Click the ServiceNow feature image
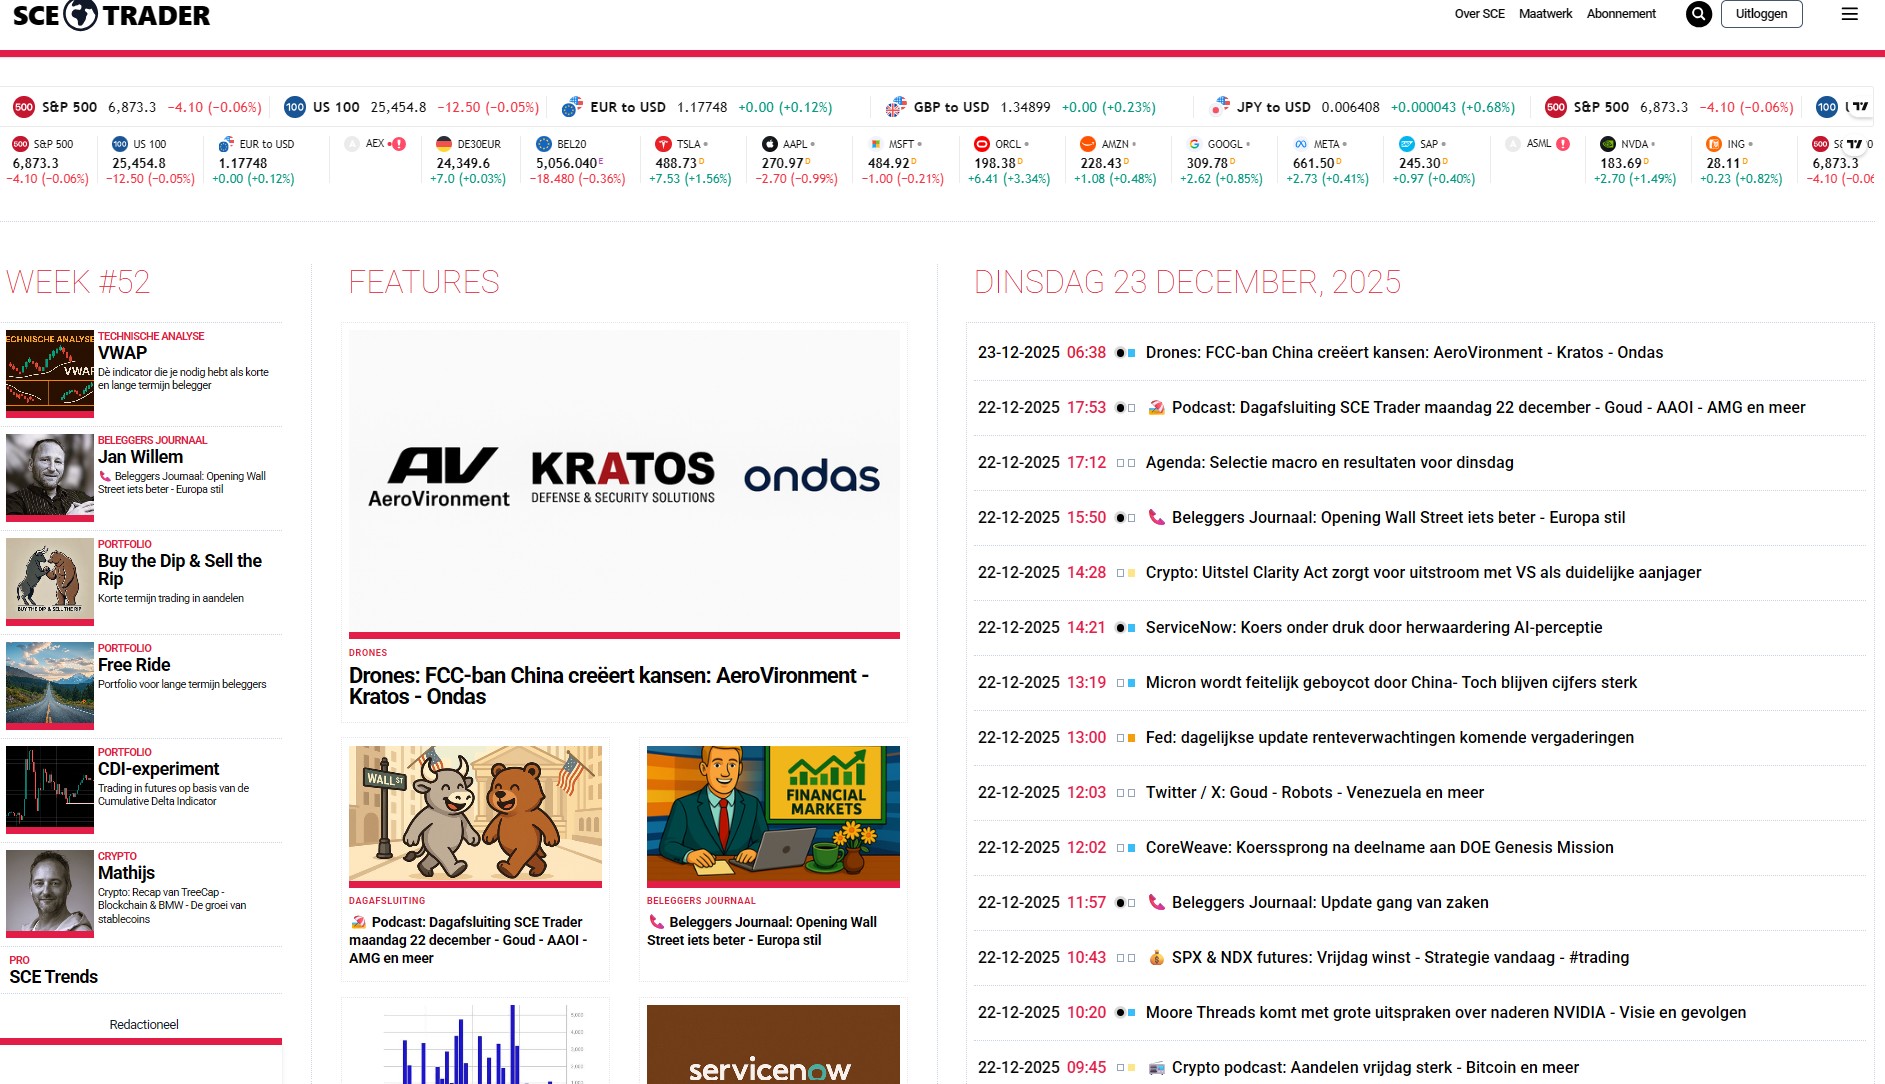Screen dimensions: 1885x1084 click(773, 1044)
